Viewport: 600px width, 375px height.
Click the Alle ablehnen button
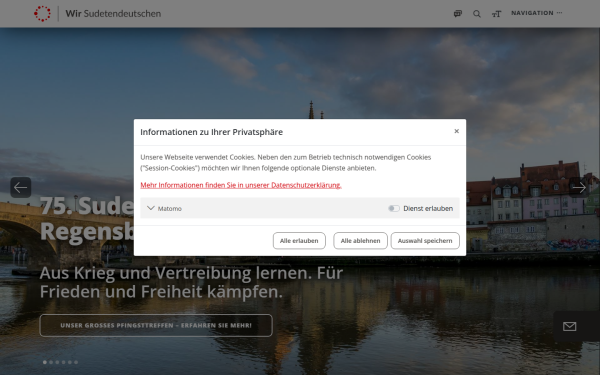[x=360, y=241]
